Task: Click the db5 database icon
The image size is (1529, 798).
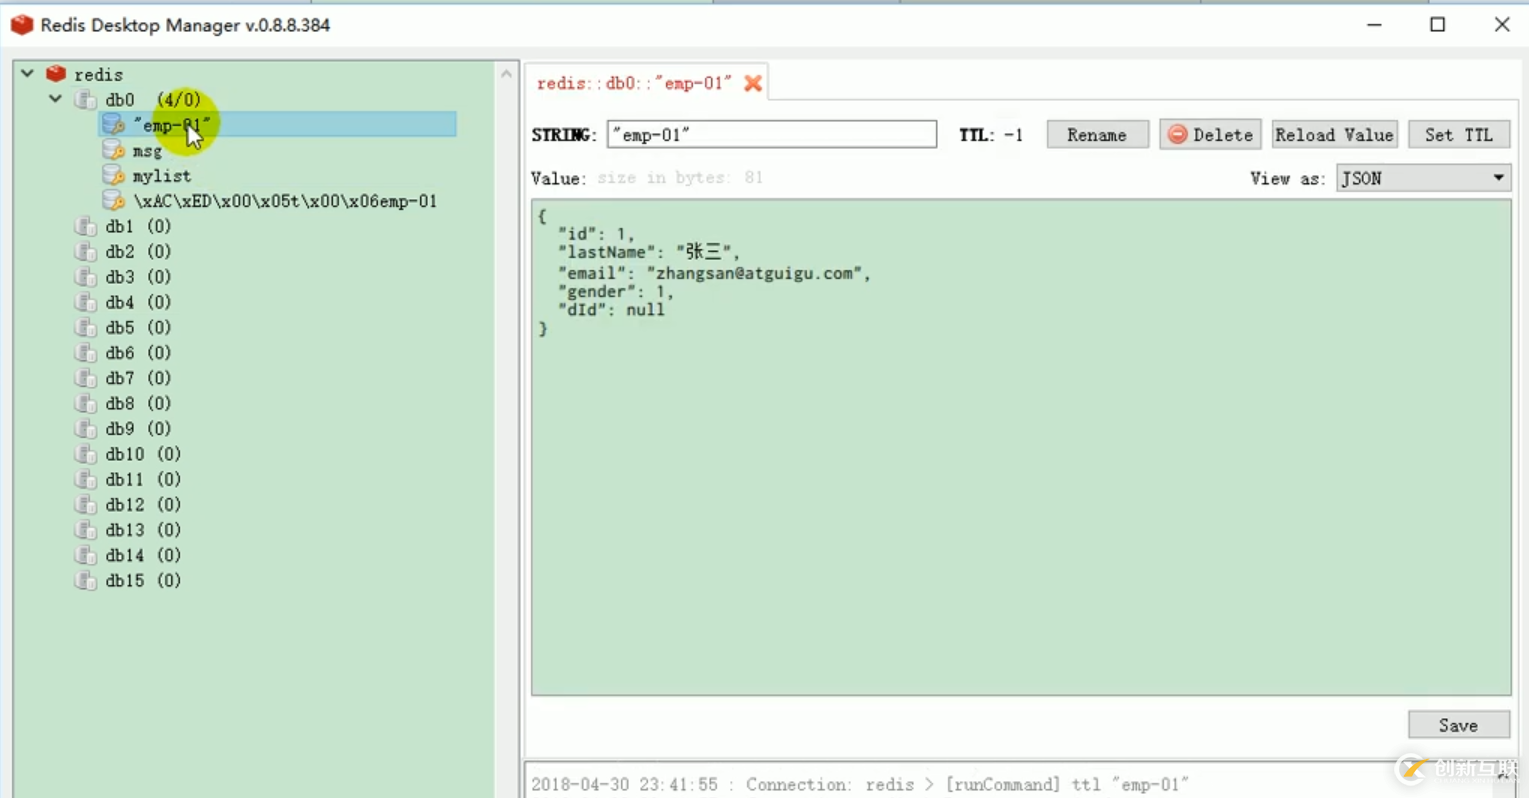Action: tap(86, 327)
